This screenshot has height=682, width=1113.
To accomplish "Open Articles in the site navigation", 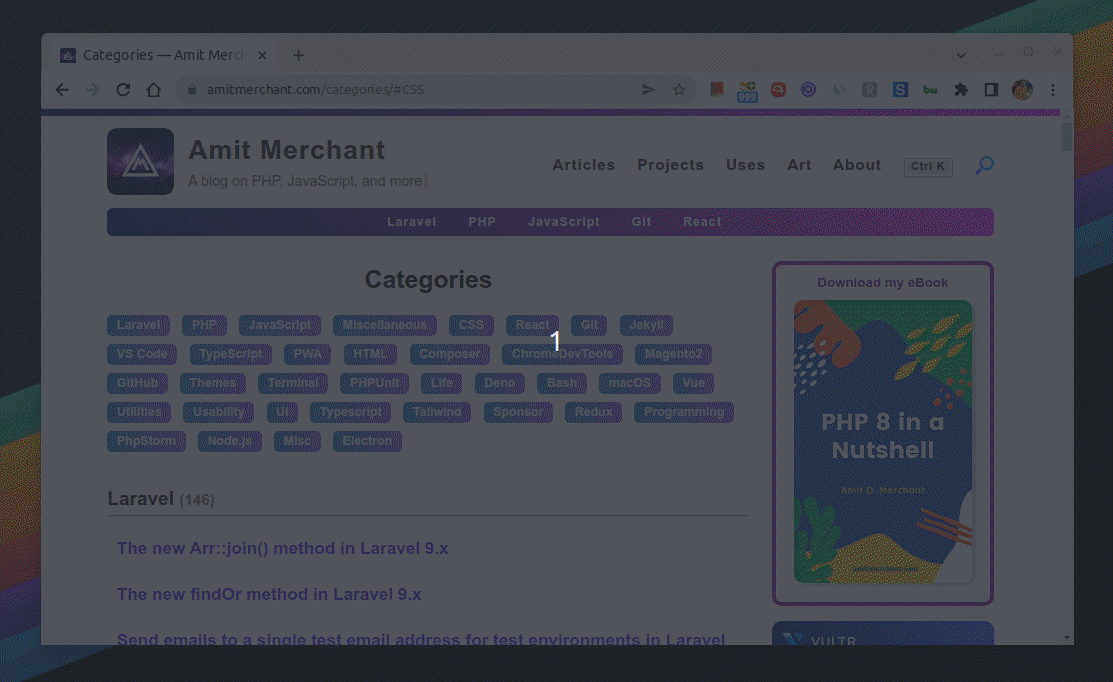I will tap(583, 165).
